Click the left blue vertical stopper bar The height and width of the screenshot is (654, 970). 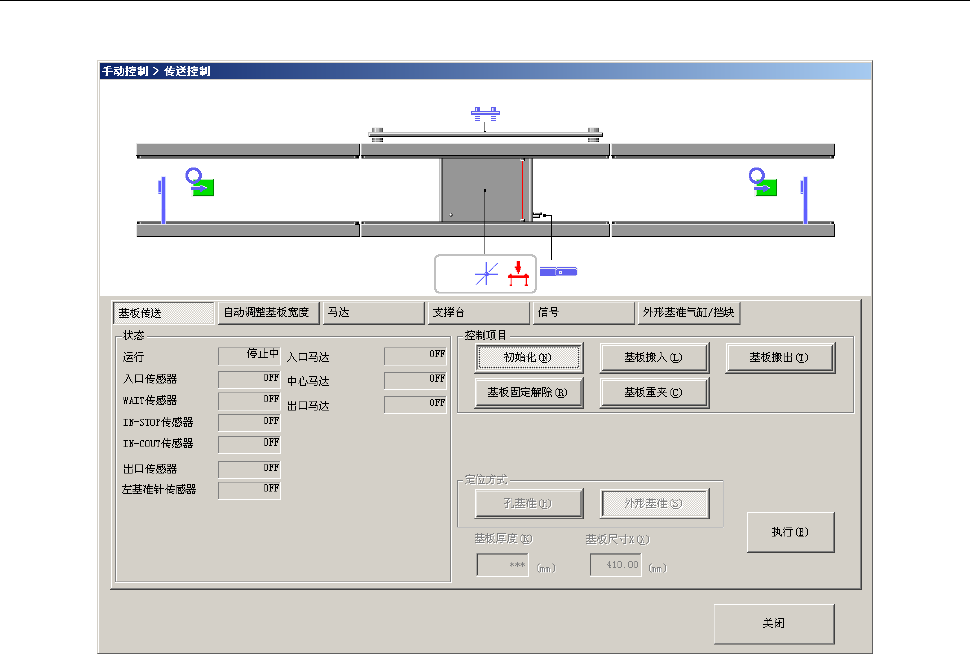(x=163, y=200)
